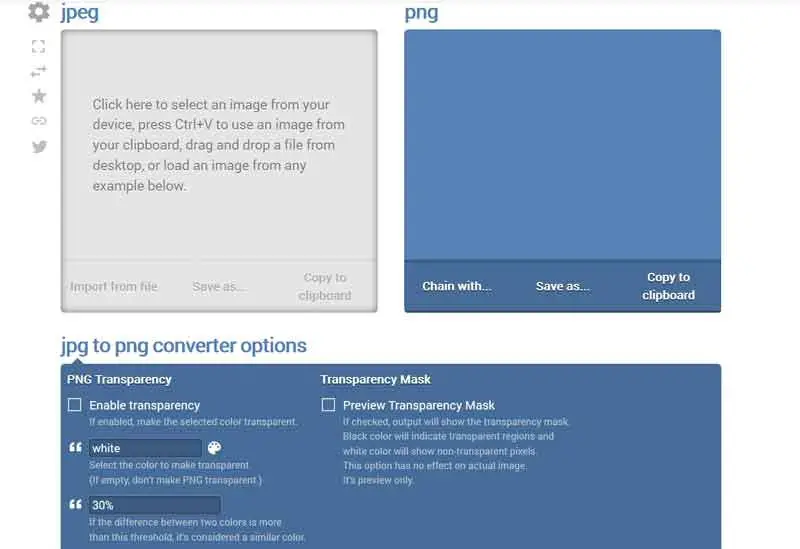Click the Twitter bird icon
The image size is (800, 549).
point(39,146)
